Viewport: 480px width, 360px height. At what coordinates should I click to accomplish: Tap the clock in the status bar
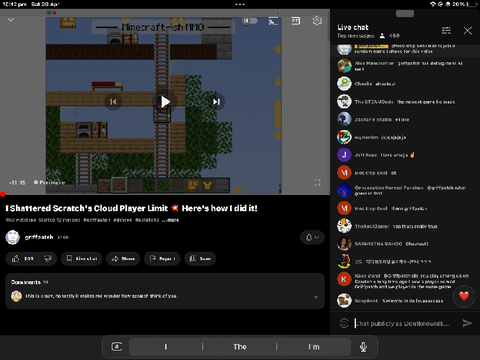15,4
